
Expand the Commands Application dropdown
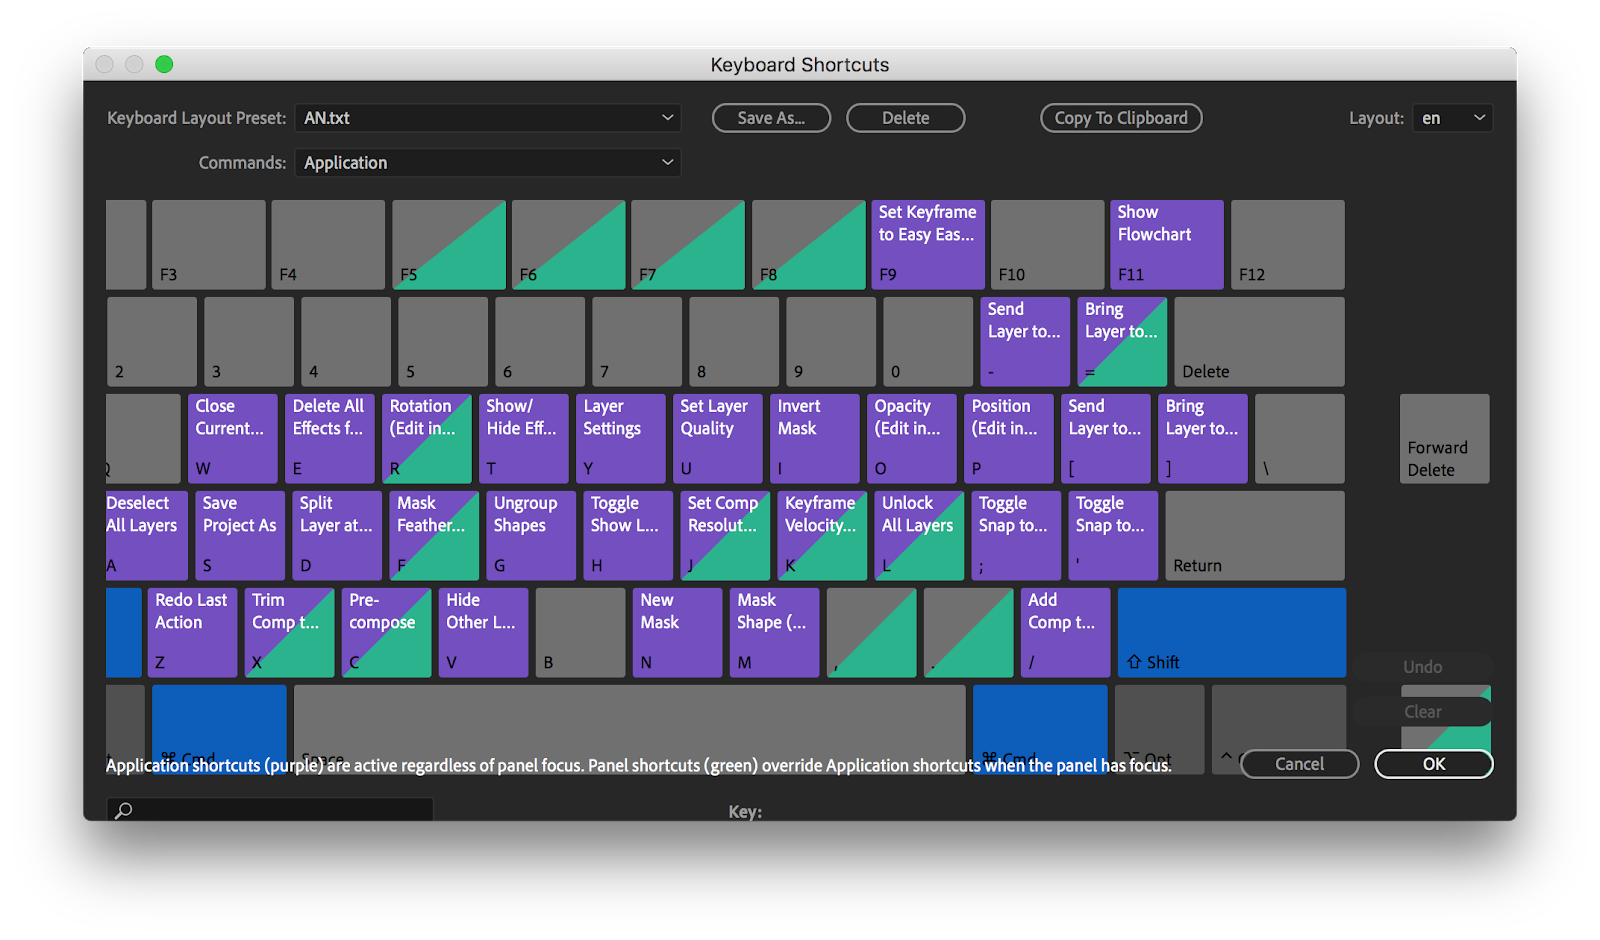coord(488,163)
